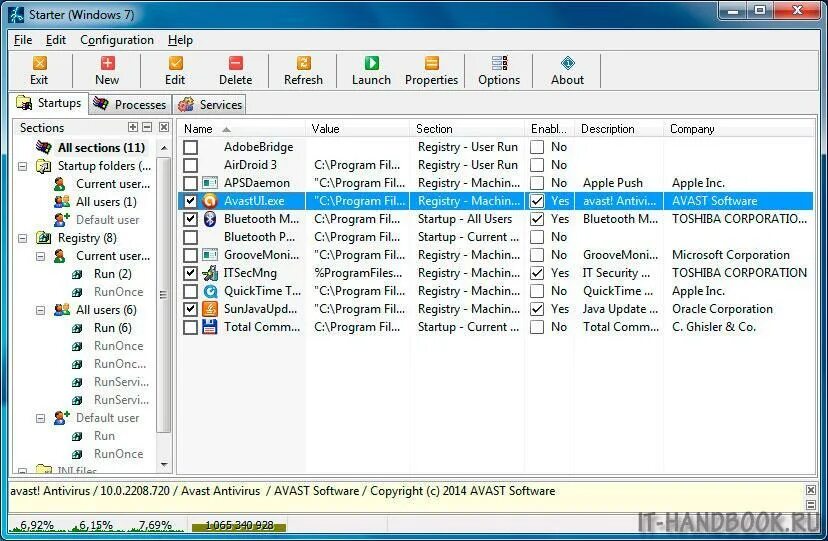Click the Edit toolbar icon
Screen dimensions: 828x541
pos(175,63)
